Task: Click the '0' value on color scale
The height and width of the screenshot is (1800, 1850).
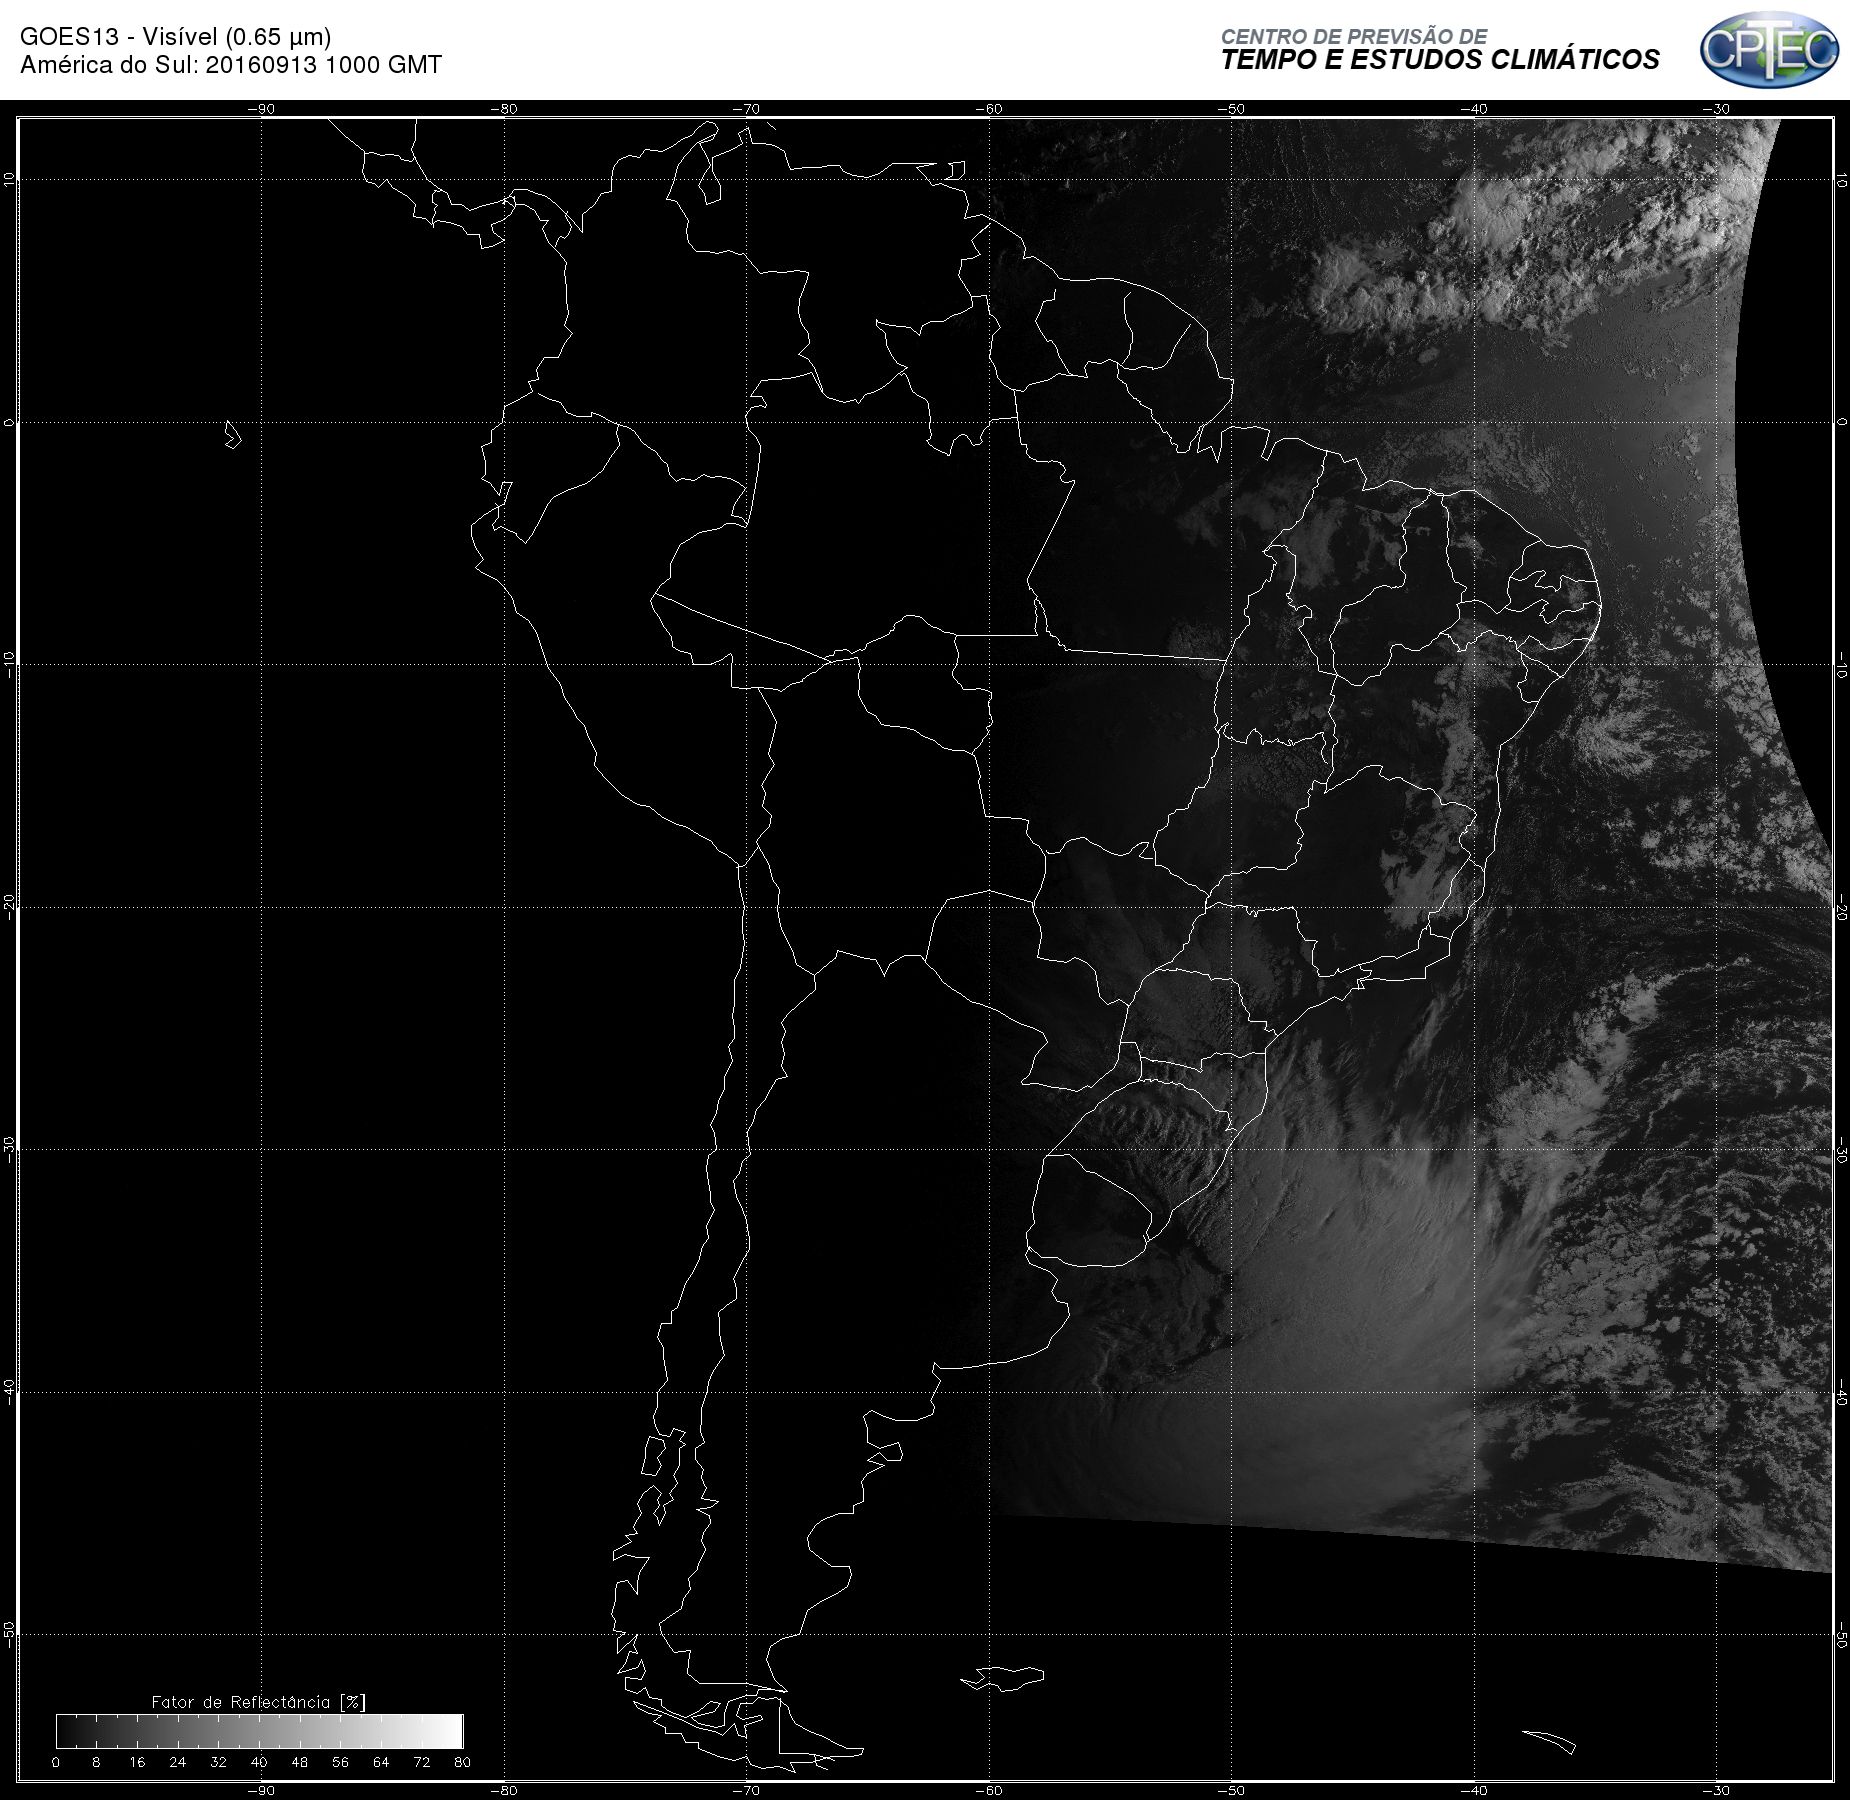Action: coord(56,1762)
